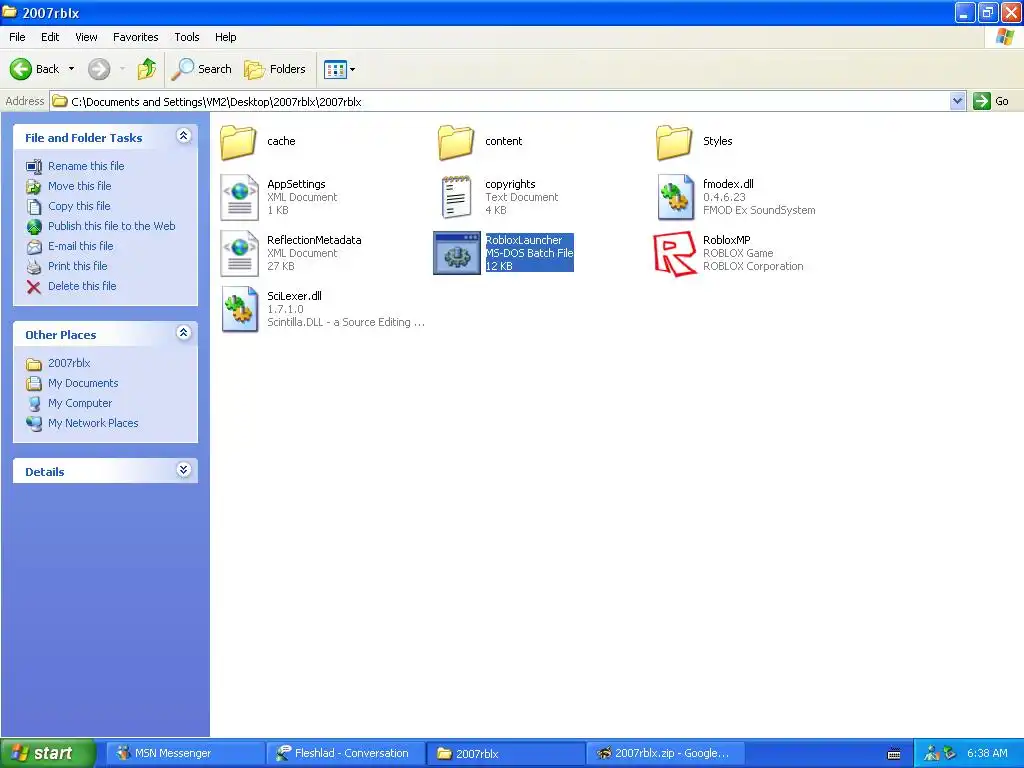
Task: Select the AppSettings XML document icon
Action: click(239, 197)
